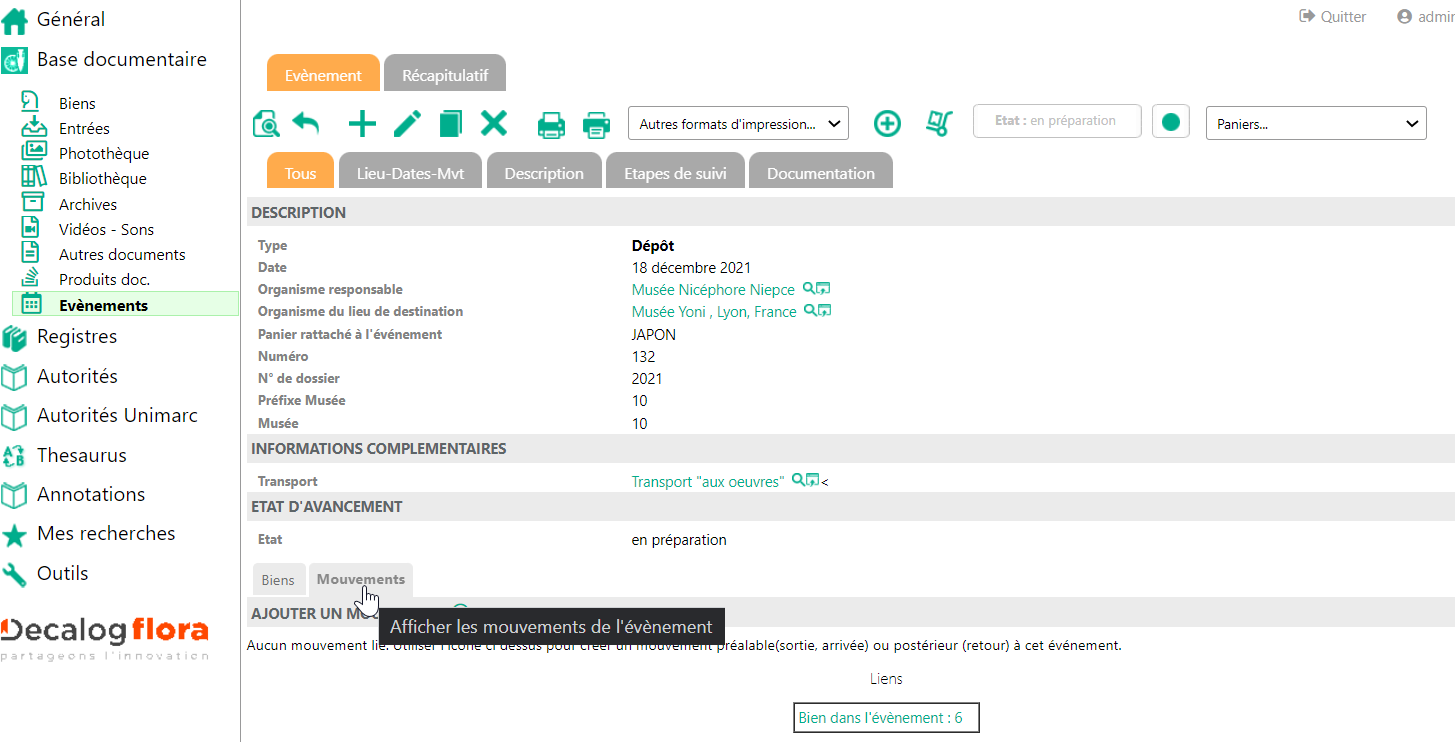Open the Musée Yoni , Lyon, France link
1455x742 pixels.
point(714,312)
